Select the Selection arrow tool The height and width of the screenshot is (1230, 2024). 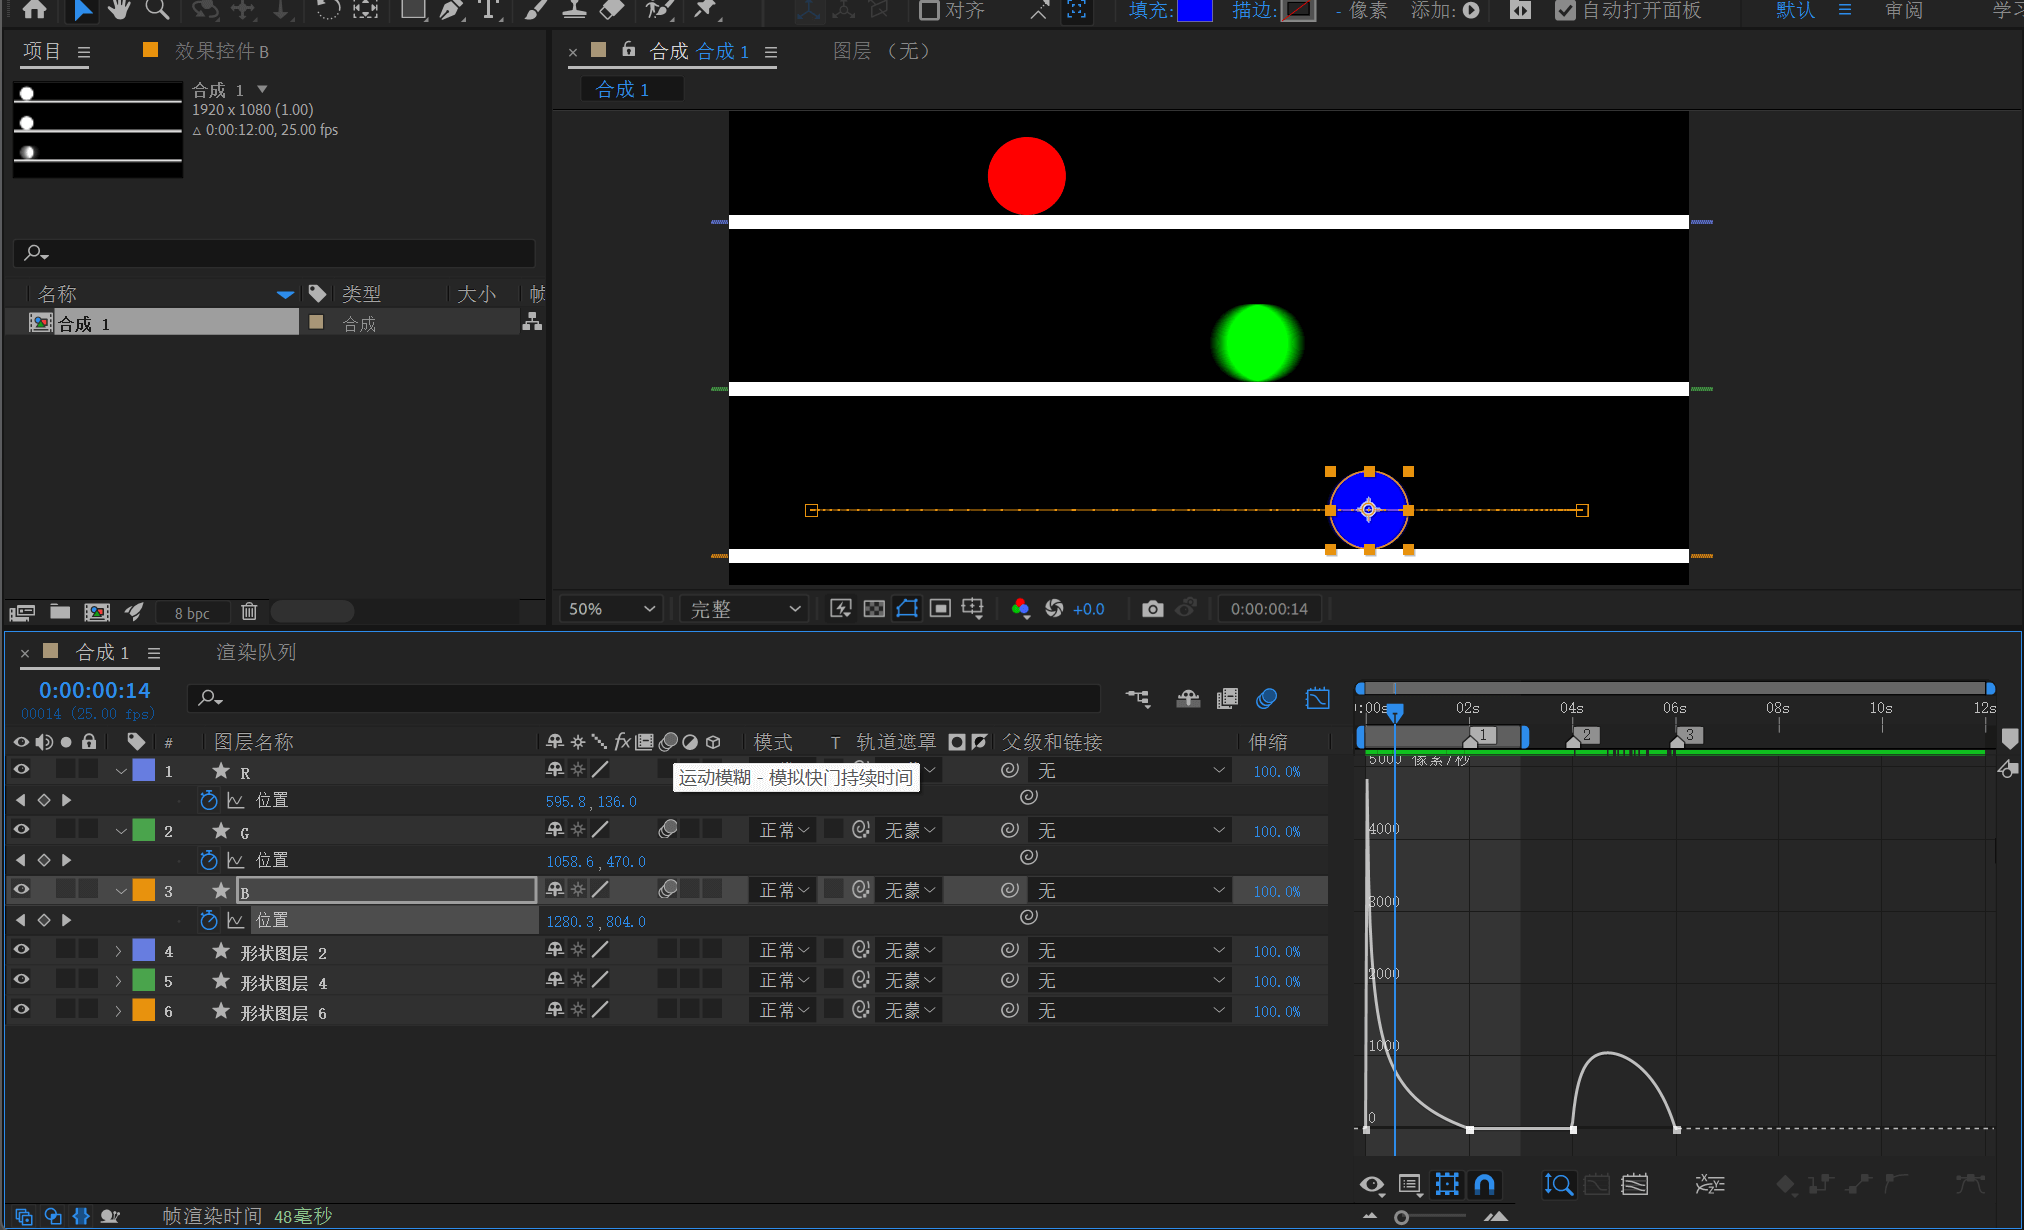click(83, 10)
